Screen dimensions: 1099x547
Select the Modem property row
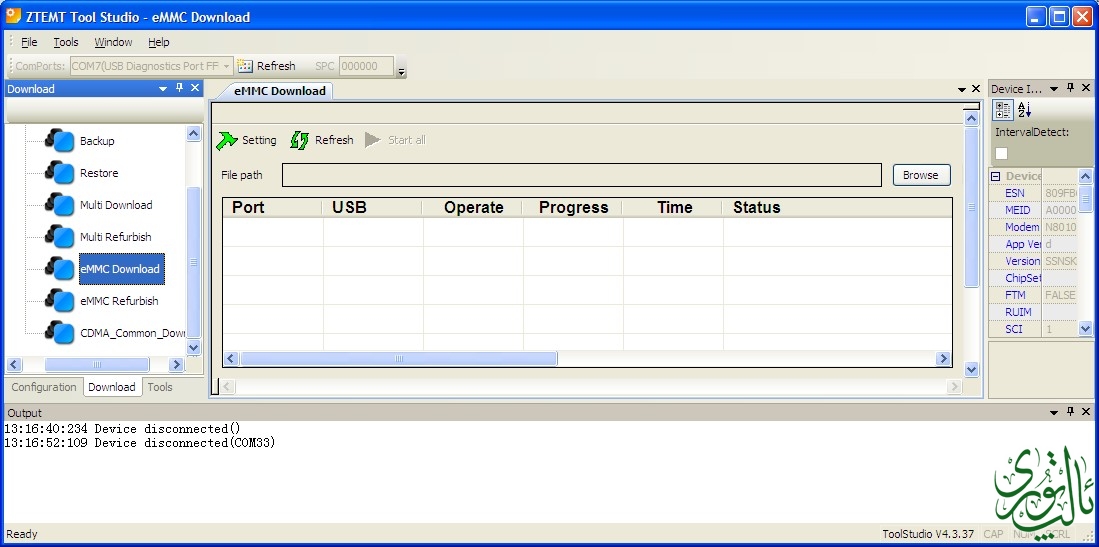(x=1033, y=227)
